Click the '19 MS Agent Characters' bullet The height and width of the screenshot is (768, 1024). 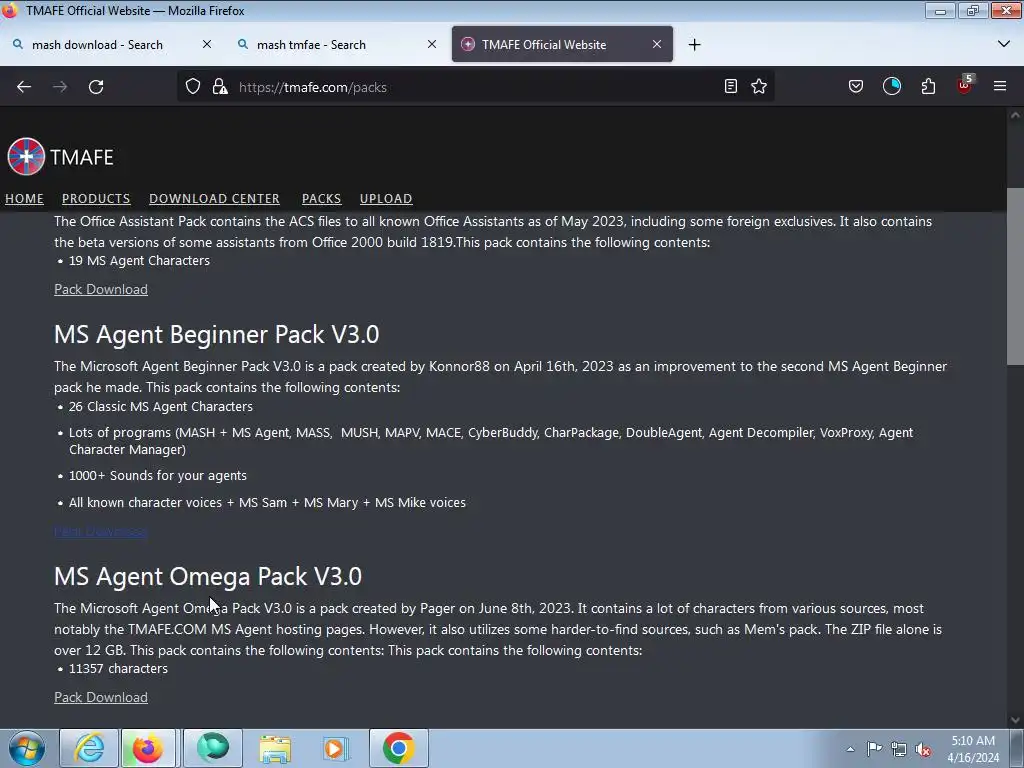[x=139, y=261]
